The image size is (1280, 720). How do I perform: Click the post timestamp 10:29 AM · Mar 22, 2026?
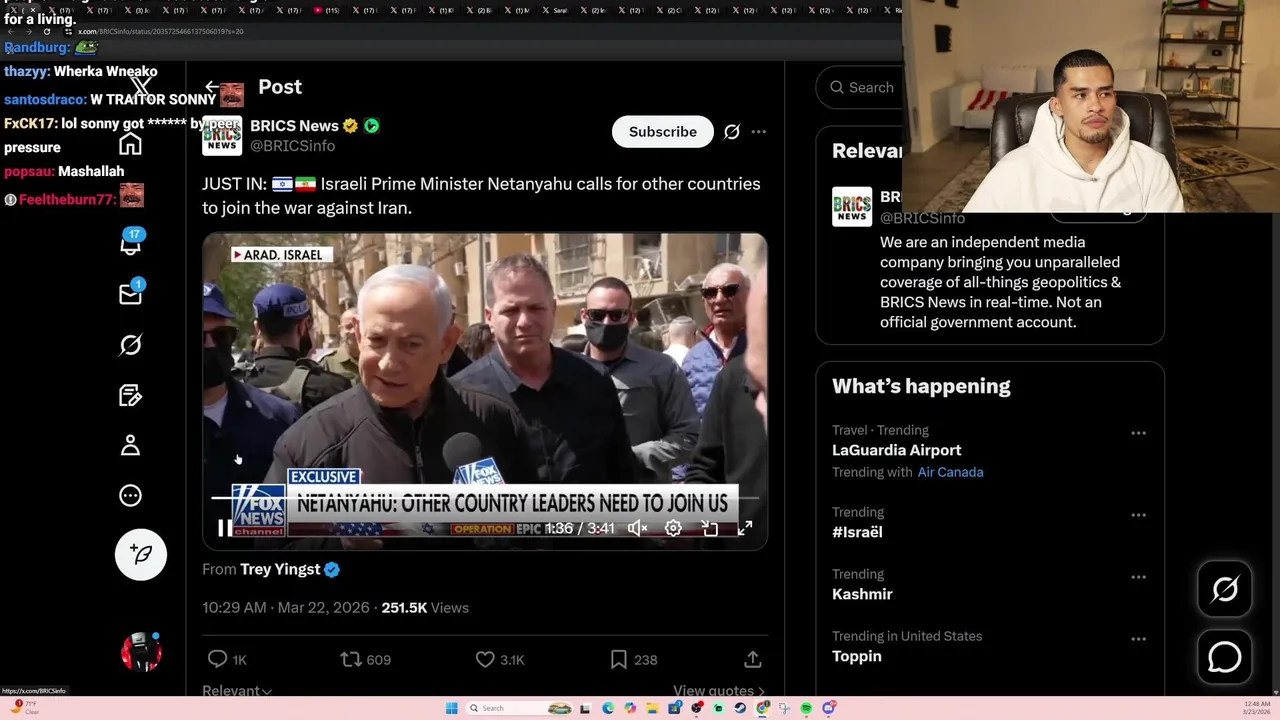click(285, 607)
